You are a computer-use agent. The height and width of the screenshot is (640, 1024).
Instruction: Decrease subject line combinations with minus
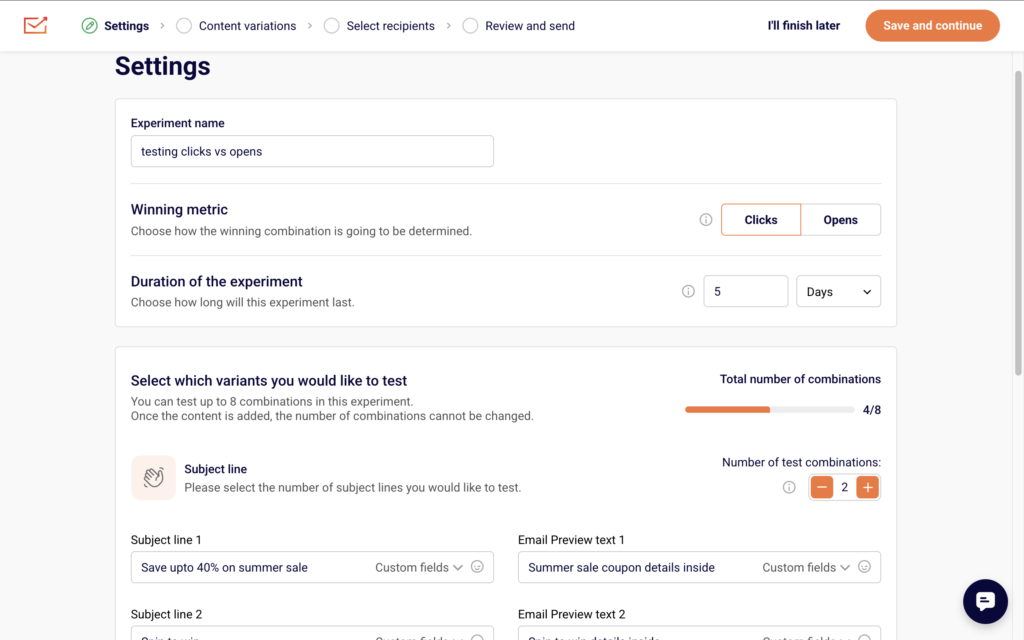click(x=822, y=487)
